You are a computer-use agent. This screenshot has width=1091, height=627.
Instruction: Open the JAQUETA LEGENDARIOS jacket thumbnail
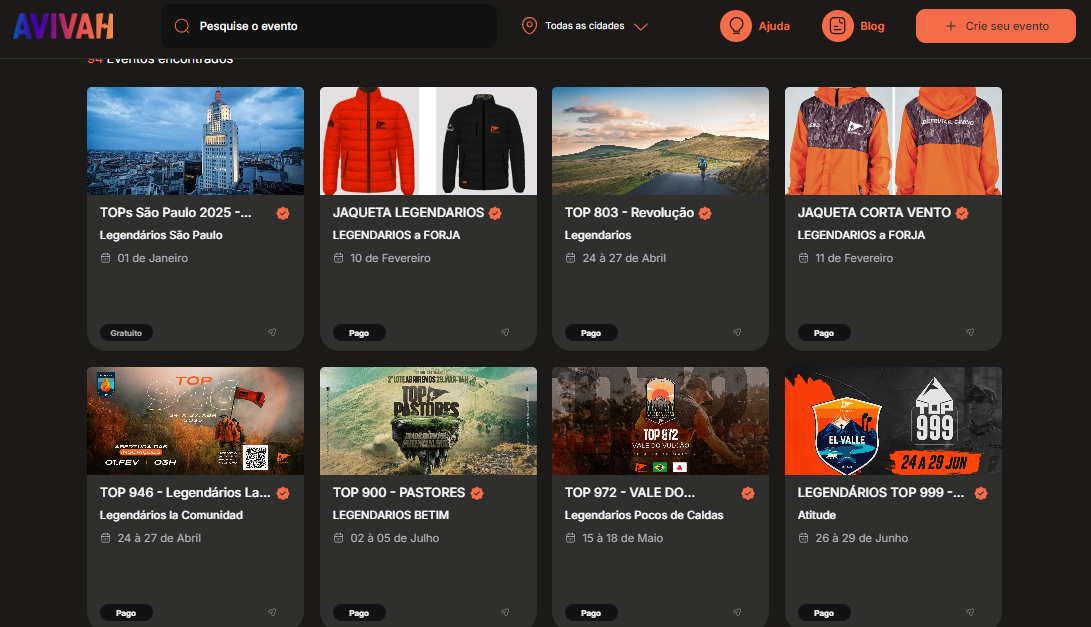(x=428, y=141)
